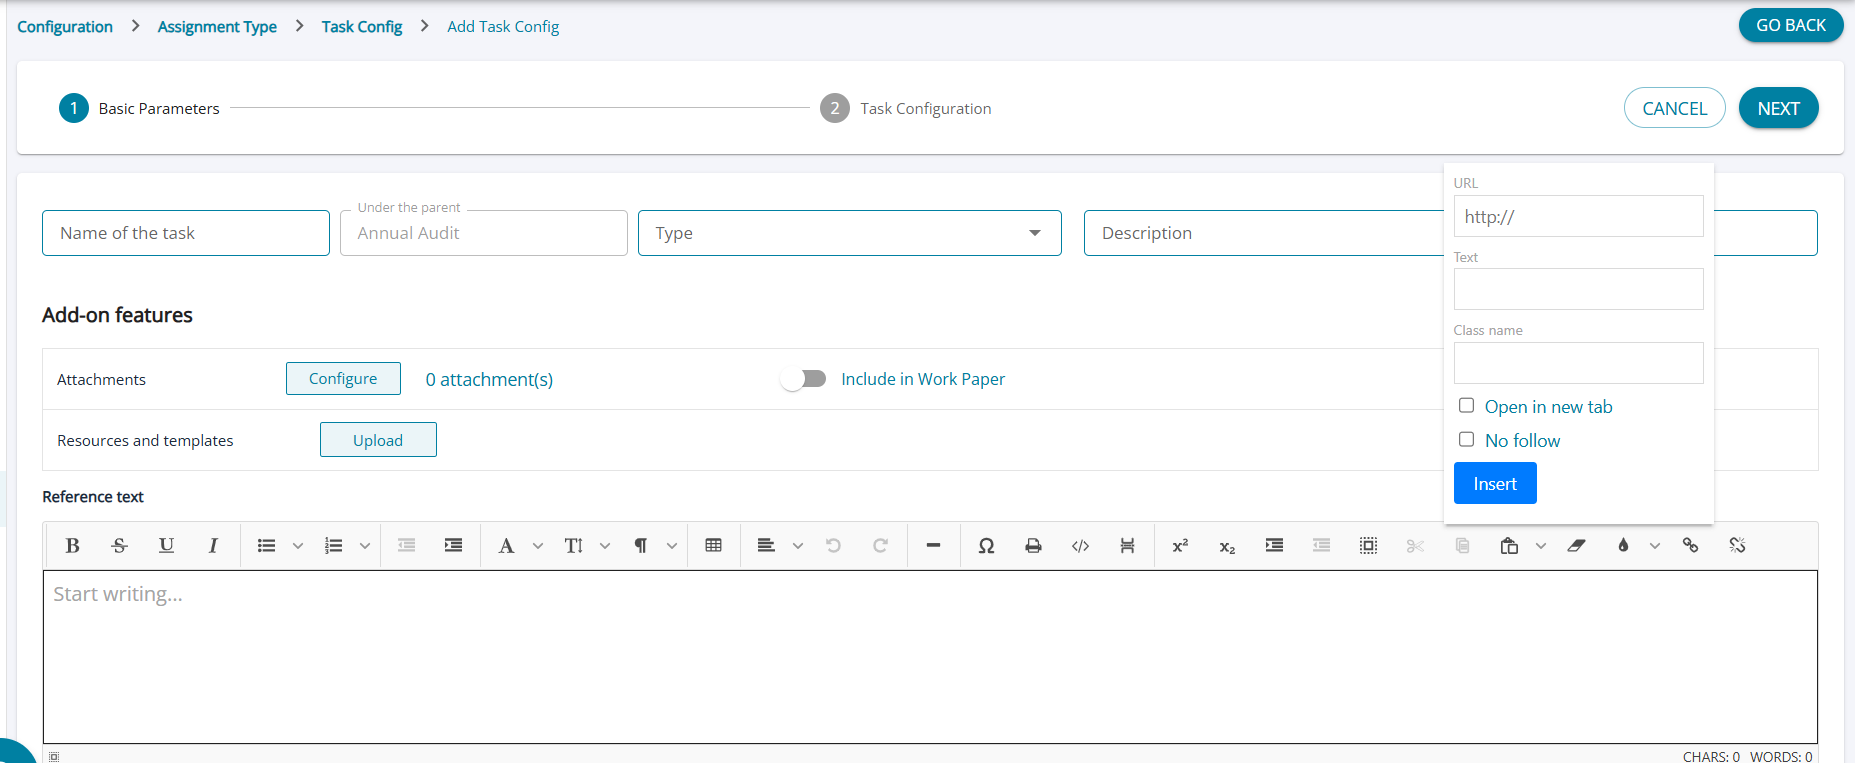Expand the text alignment options arrow
Viewport: 1855px width, 763px height.
[x=798, y=546]
